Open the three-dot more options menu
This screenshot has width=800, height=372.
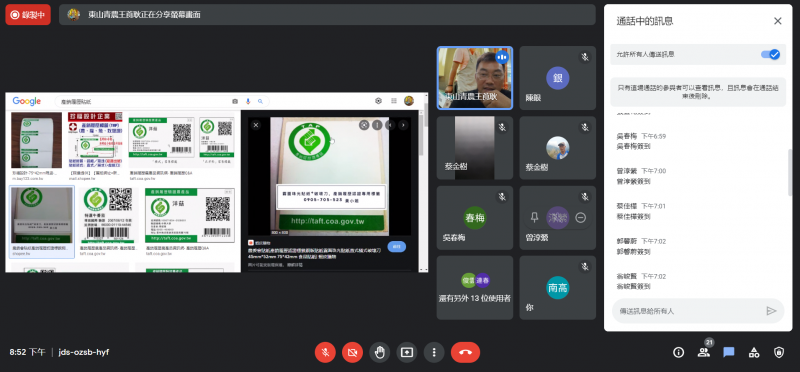tap(434, 352)
